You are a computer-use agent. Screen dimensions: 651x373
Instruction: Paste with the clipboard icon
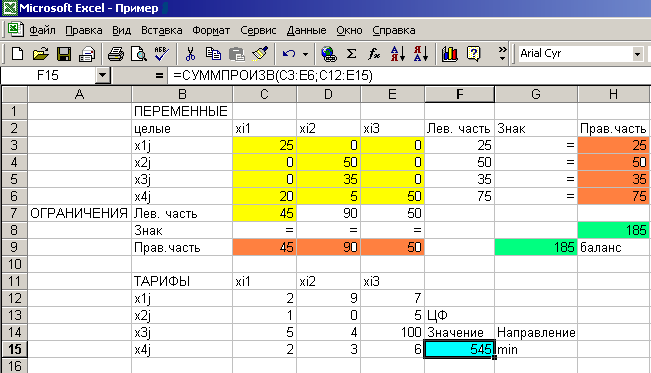(237, 54)
